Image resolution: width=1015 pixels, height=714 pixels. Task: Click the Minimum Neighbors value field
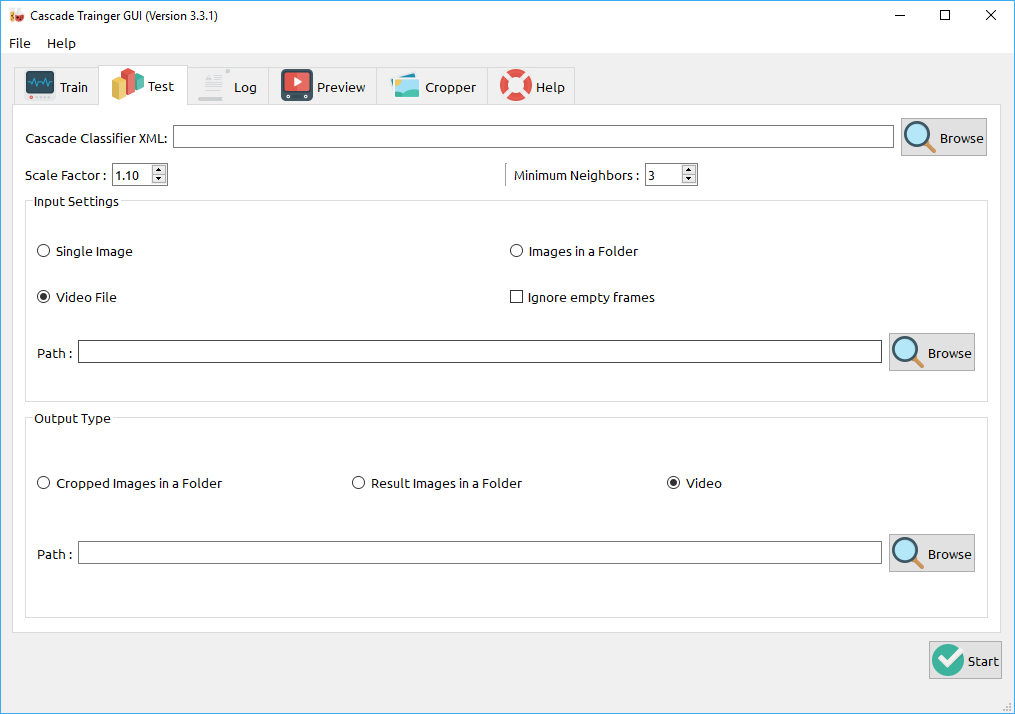coord(664,175)
